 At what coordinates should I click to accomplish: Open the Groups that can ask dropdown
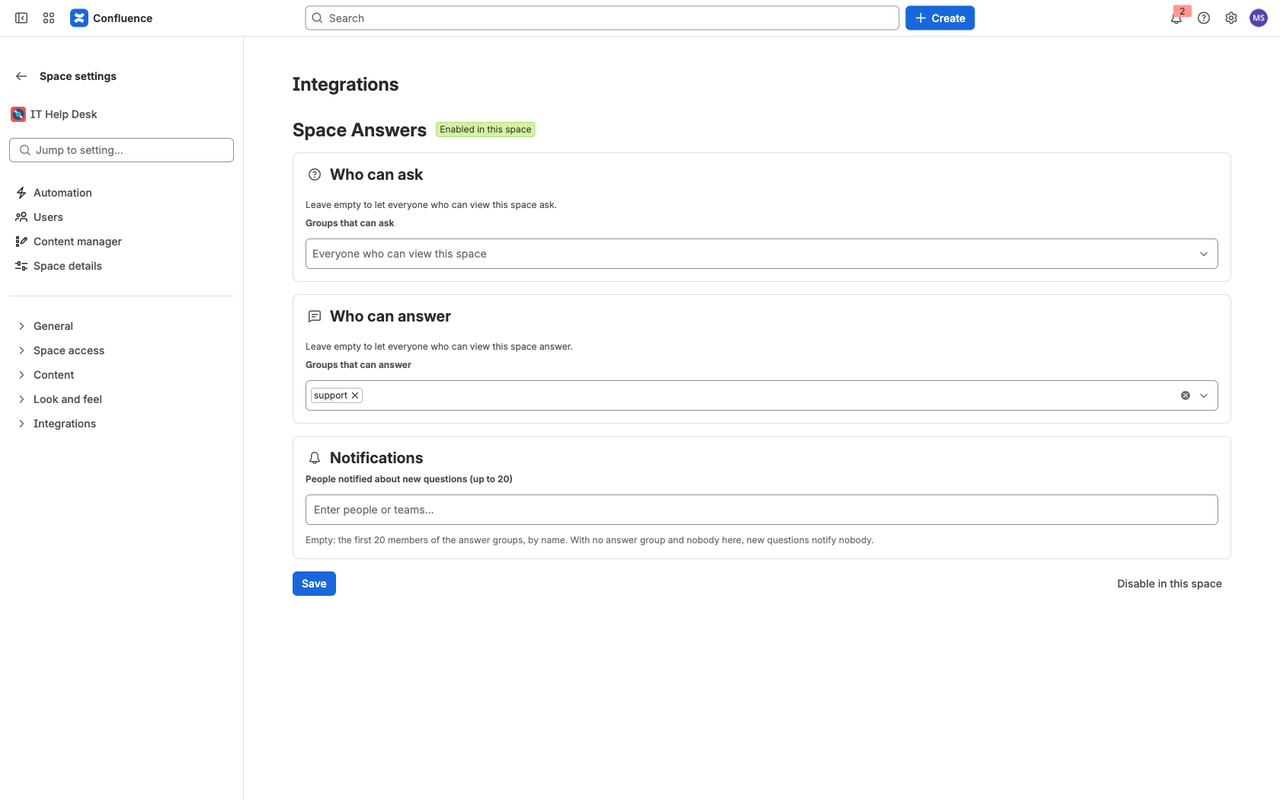(x=761, y=253)
